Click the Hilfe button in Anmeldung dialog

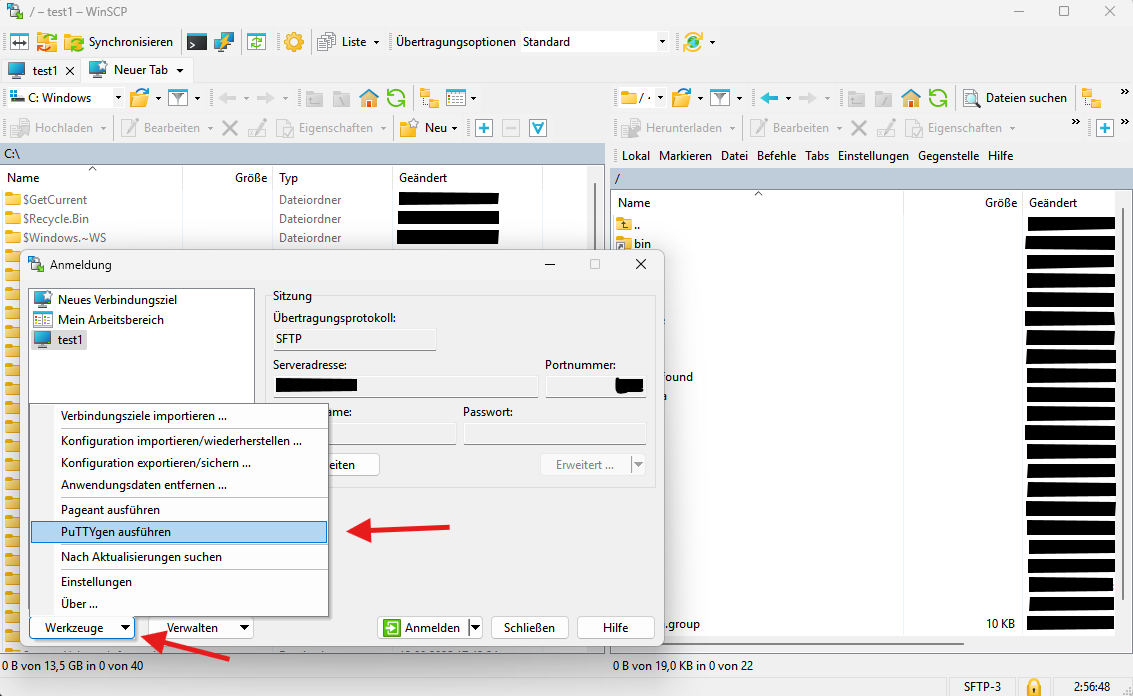pos(615,628)
